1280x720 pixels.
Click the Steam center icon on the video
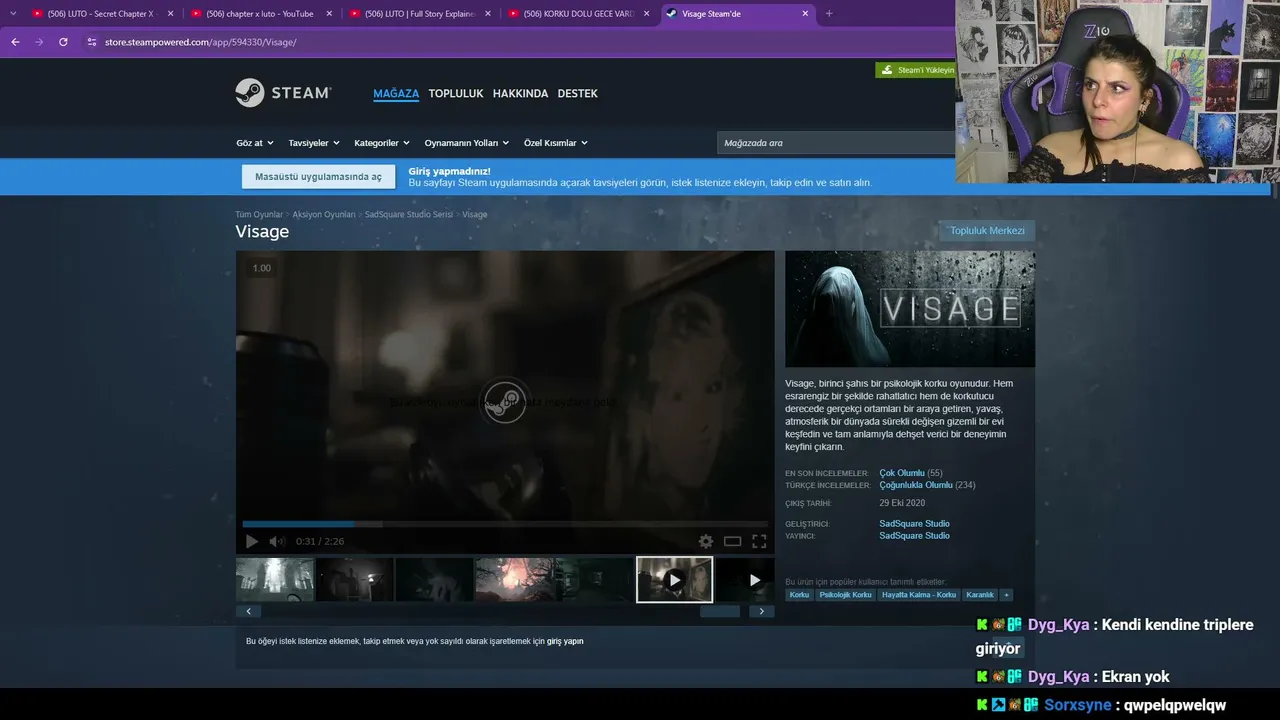tap(504, 401)
